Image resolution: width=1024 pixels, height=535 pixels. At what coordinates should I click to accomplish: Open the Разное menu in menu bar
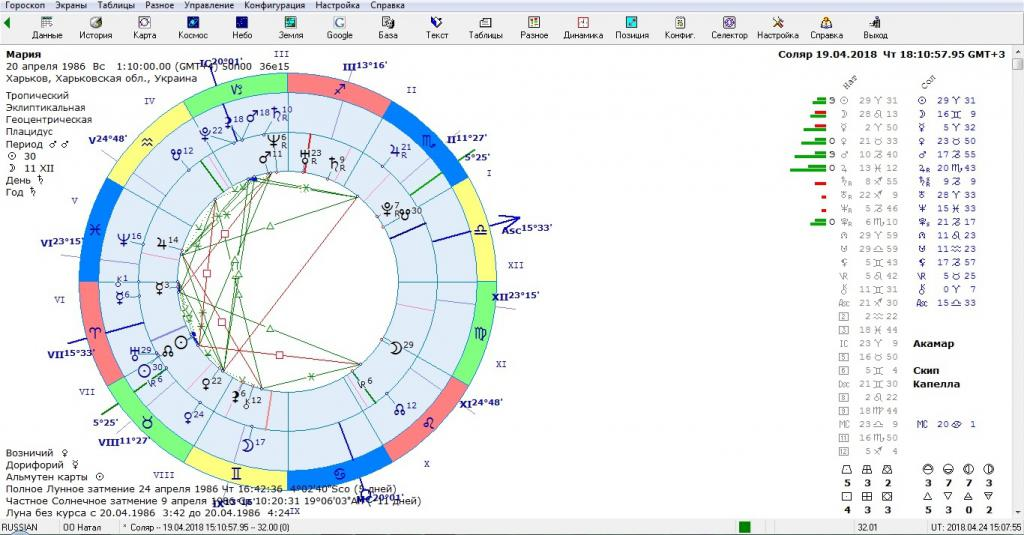pyautogui.click(x=159, y=5)
